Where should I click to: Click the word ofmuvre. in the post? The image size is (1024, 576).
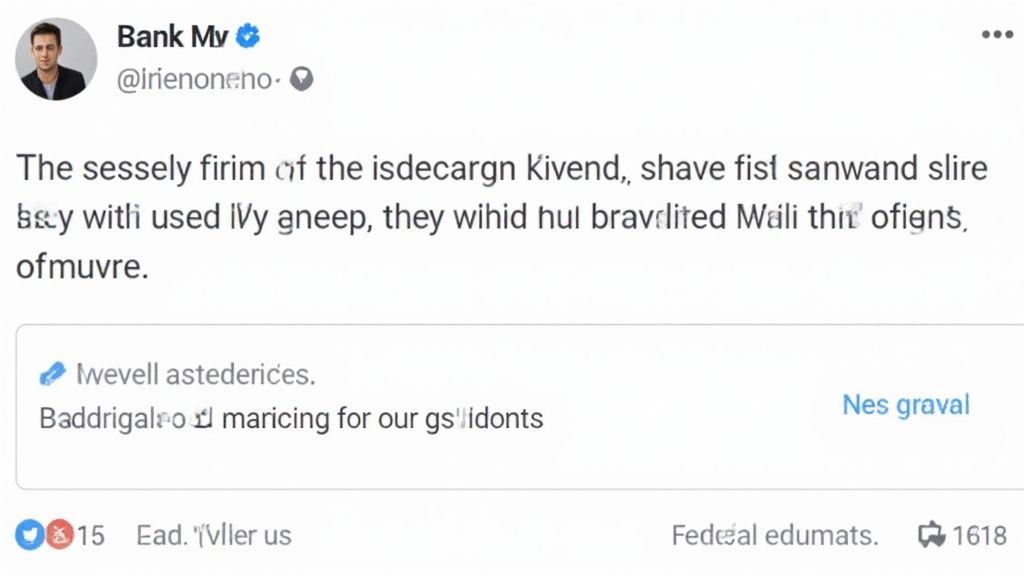coord(82,267)
